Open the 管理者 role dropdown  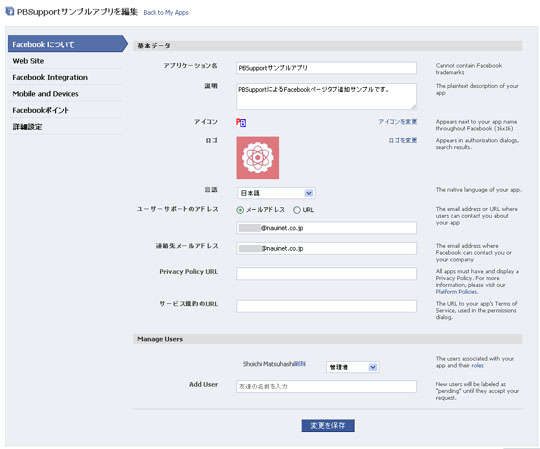[352, 367]
